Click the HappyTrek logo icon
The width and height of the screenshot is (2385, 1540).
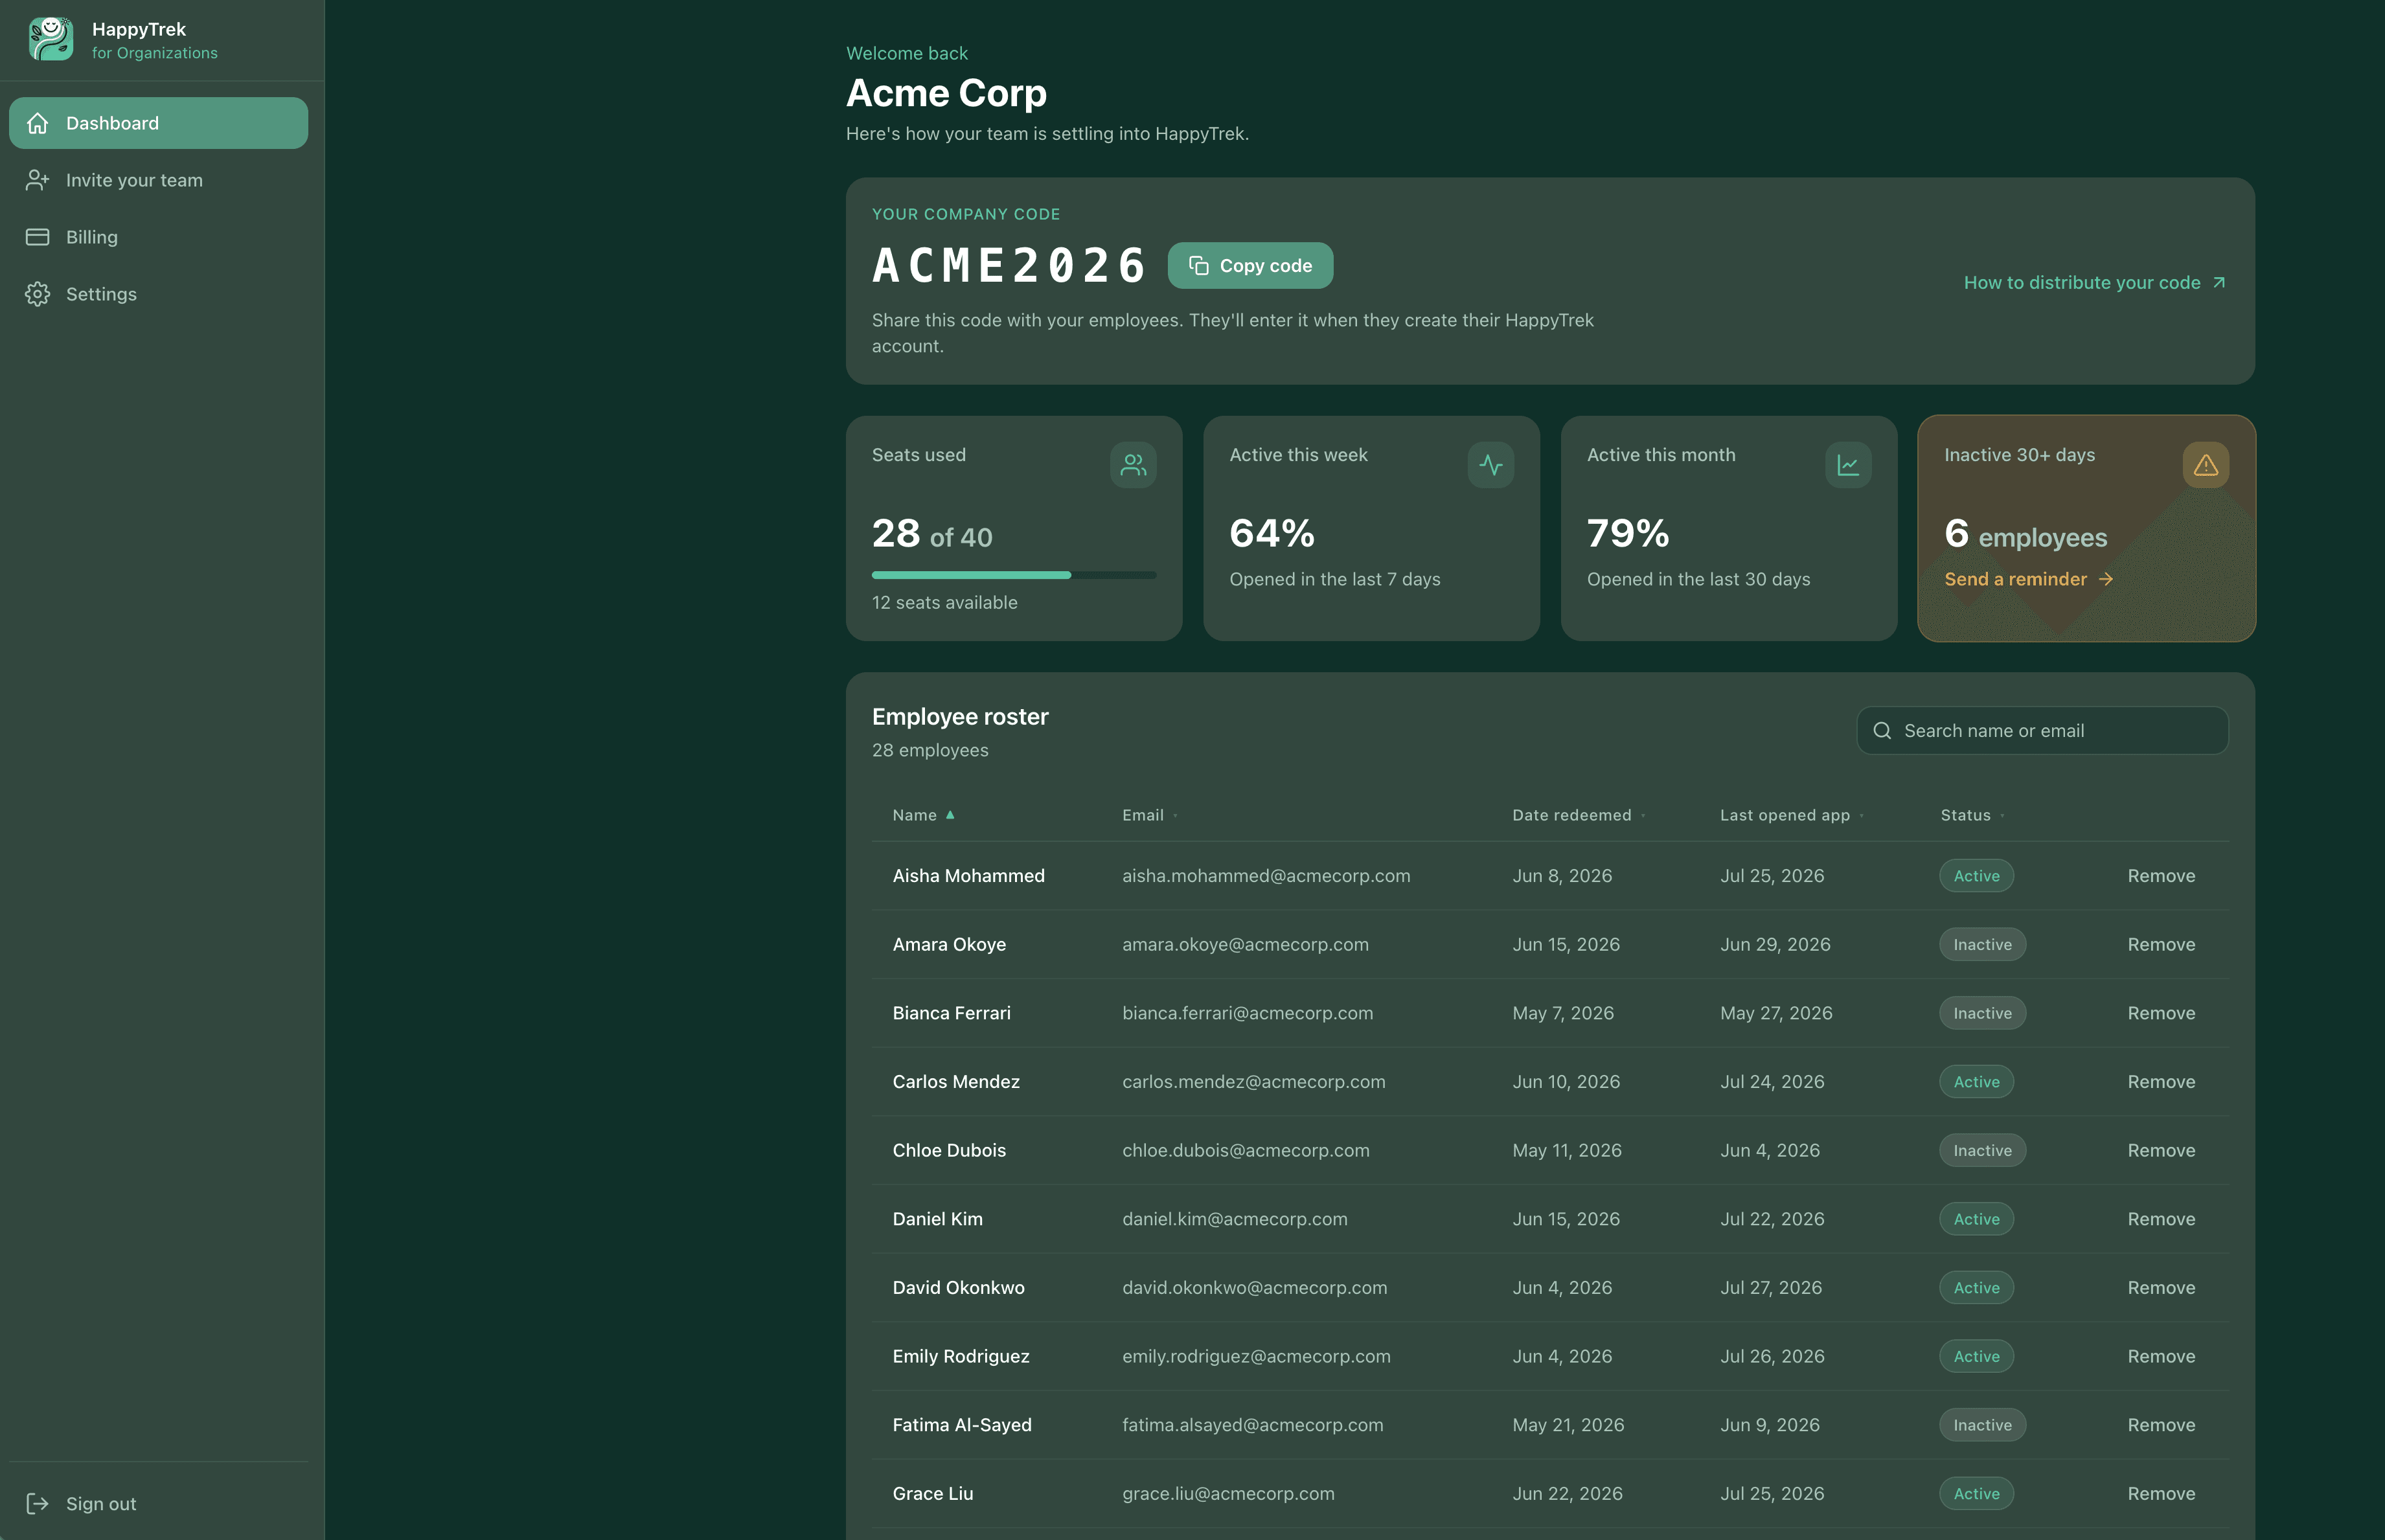(x=51, y=39)
